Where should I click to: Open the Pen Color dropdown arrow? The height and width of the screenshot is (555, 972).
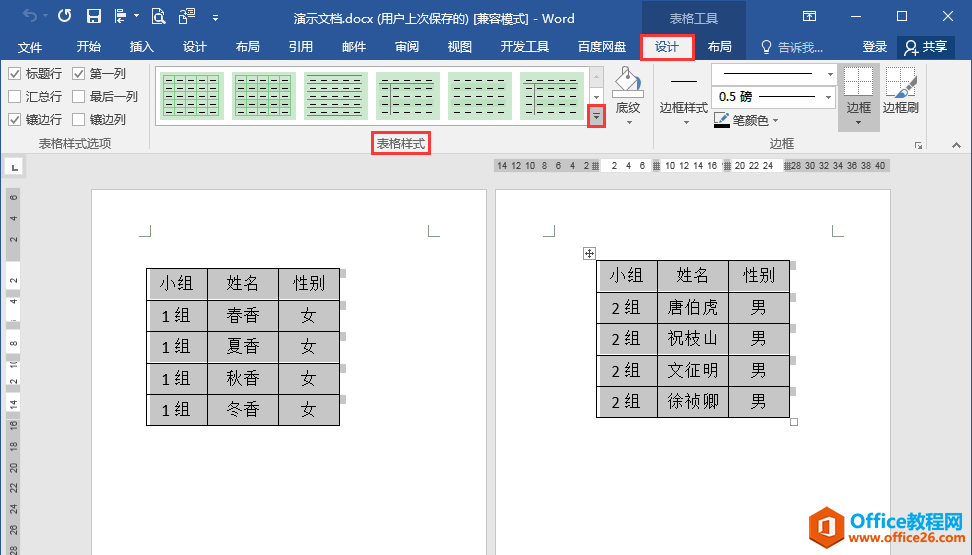click(775, 120)
